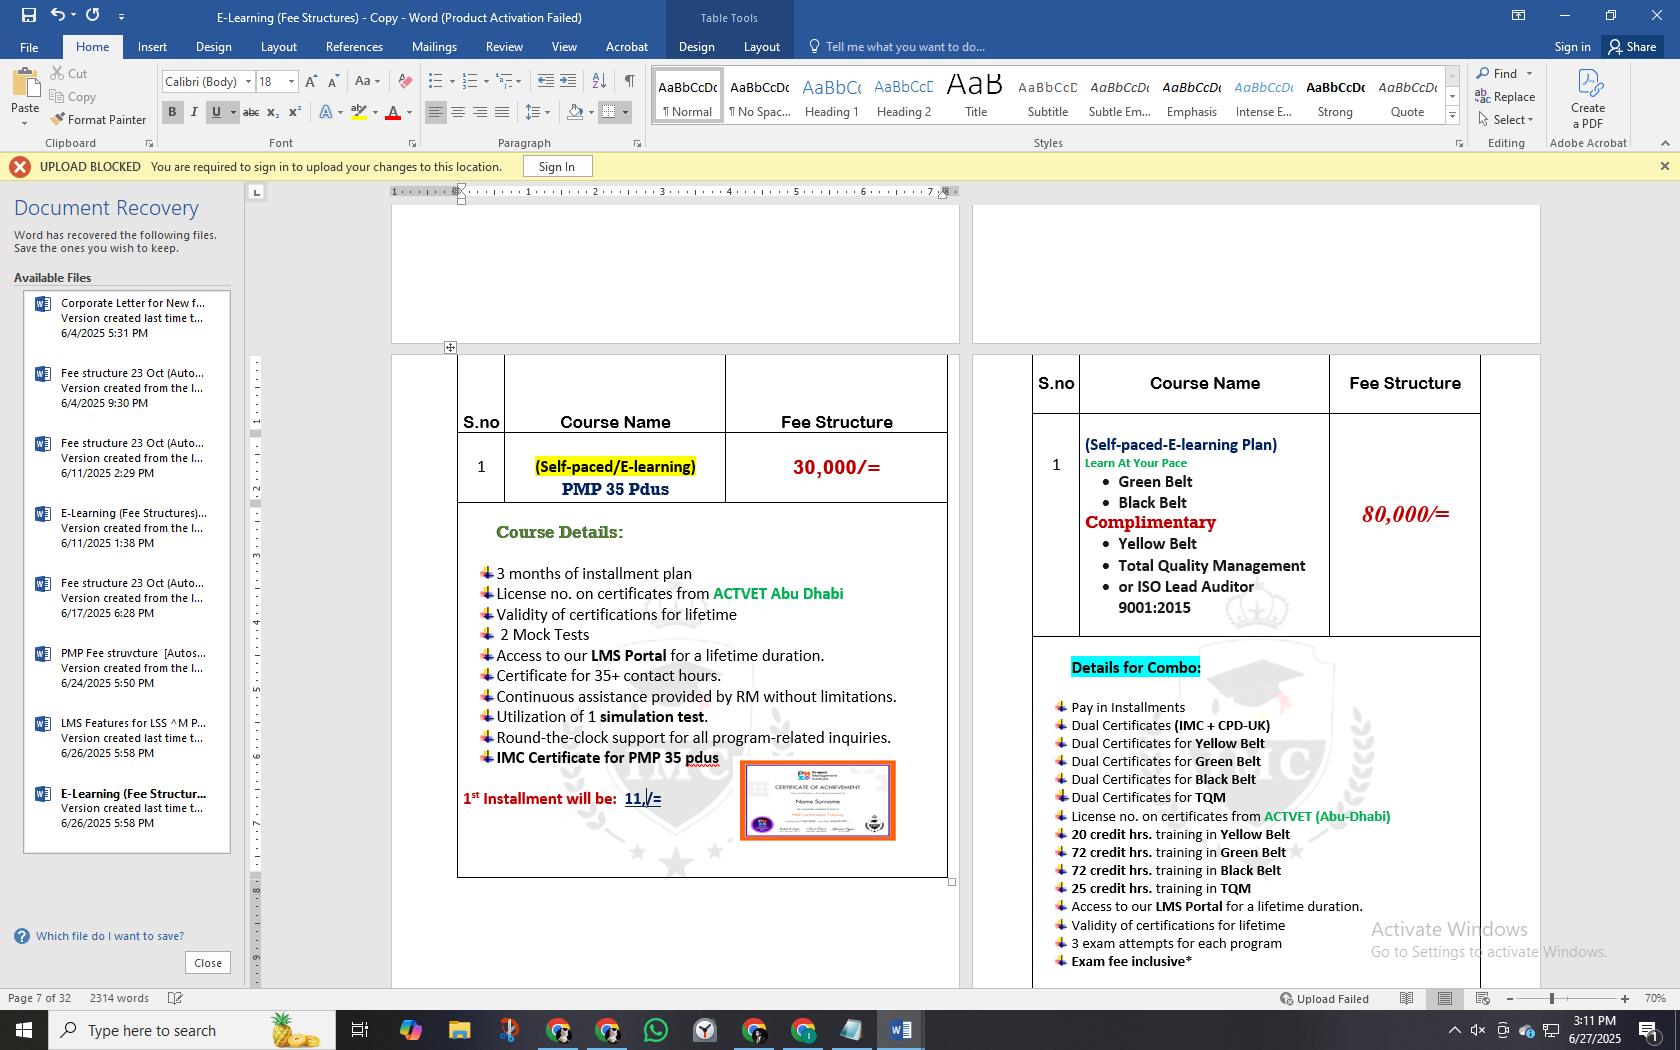Click the Sort A-Z icon
The image size is (1680, 1050).
click(599, 82)
